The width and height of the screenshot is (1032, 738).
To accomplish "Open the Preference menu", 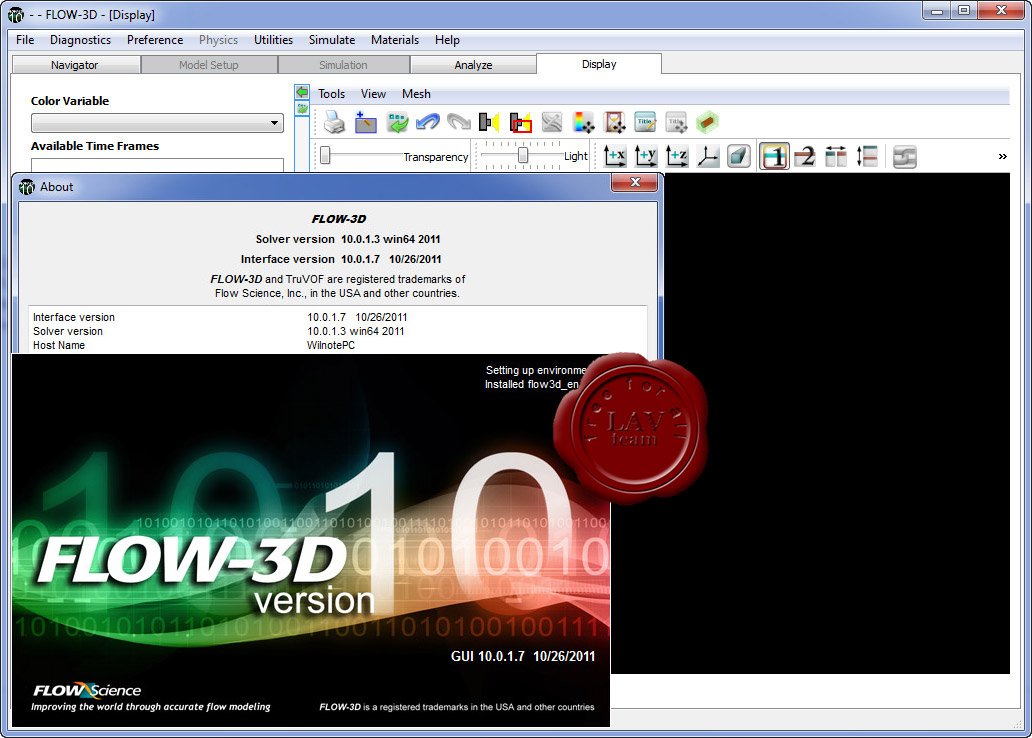I will (x=155, y=40).
